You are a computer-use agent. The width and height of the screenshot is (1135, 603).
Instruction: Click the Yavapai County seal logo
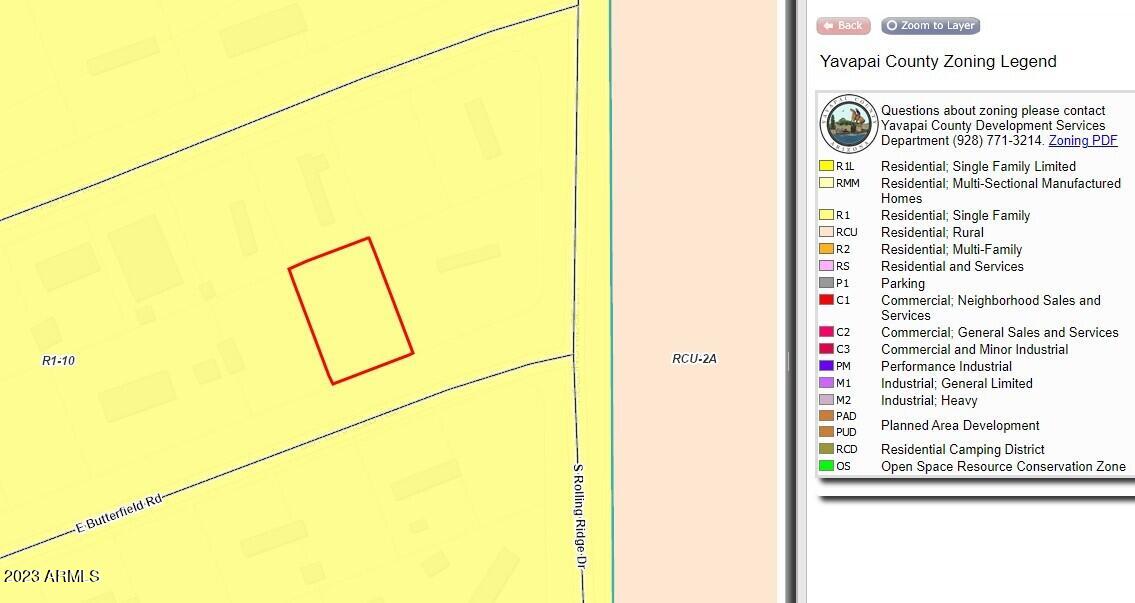coord(849,124)
